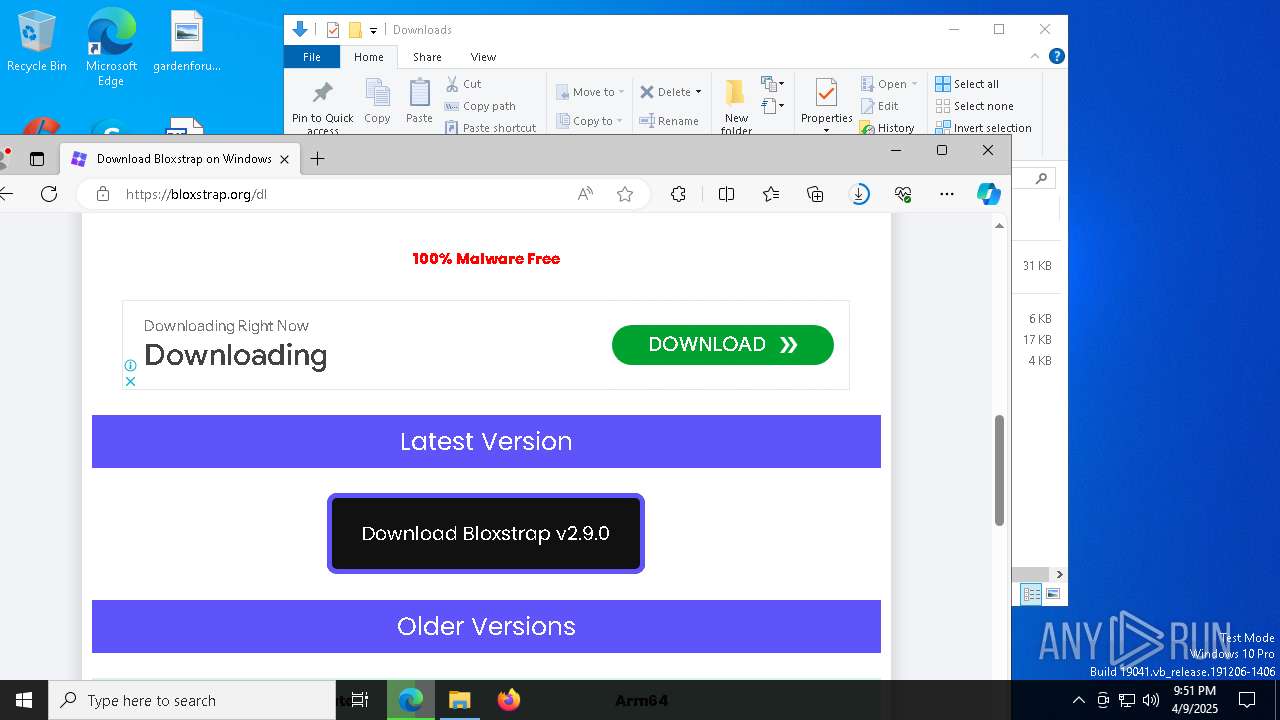The height and width of the screenshot is (720, 1280).
Task: Open the Easy access dropdown in Explorer
Action: point(773,106)
